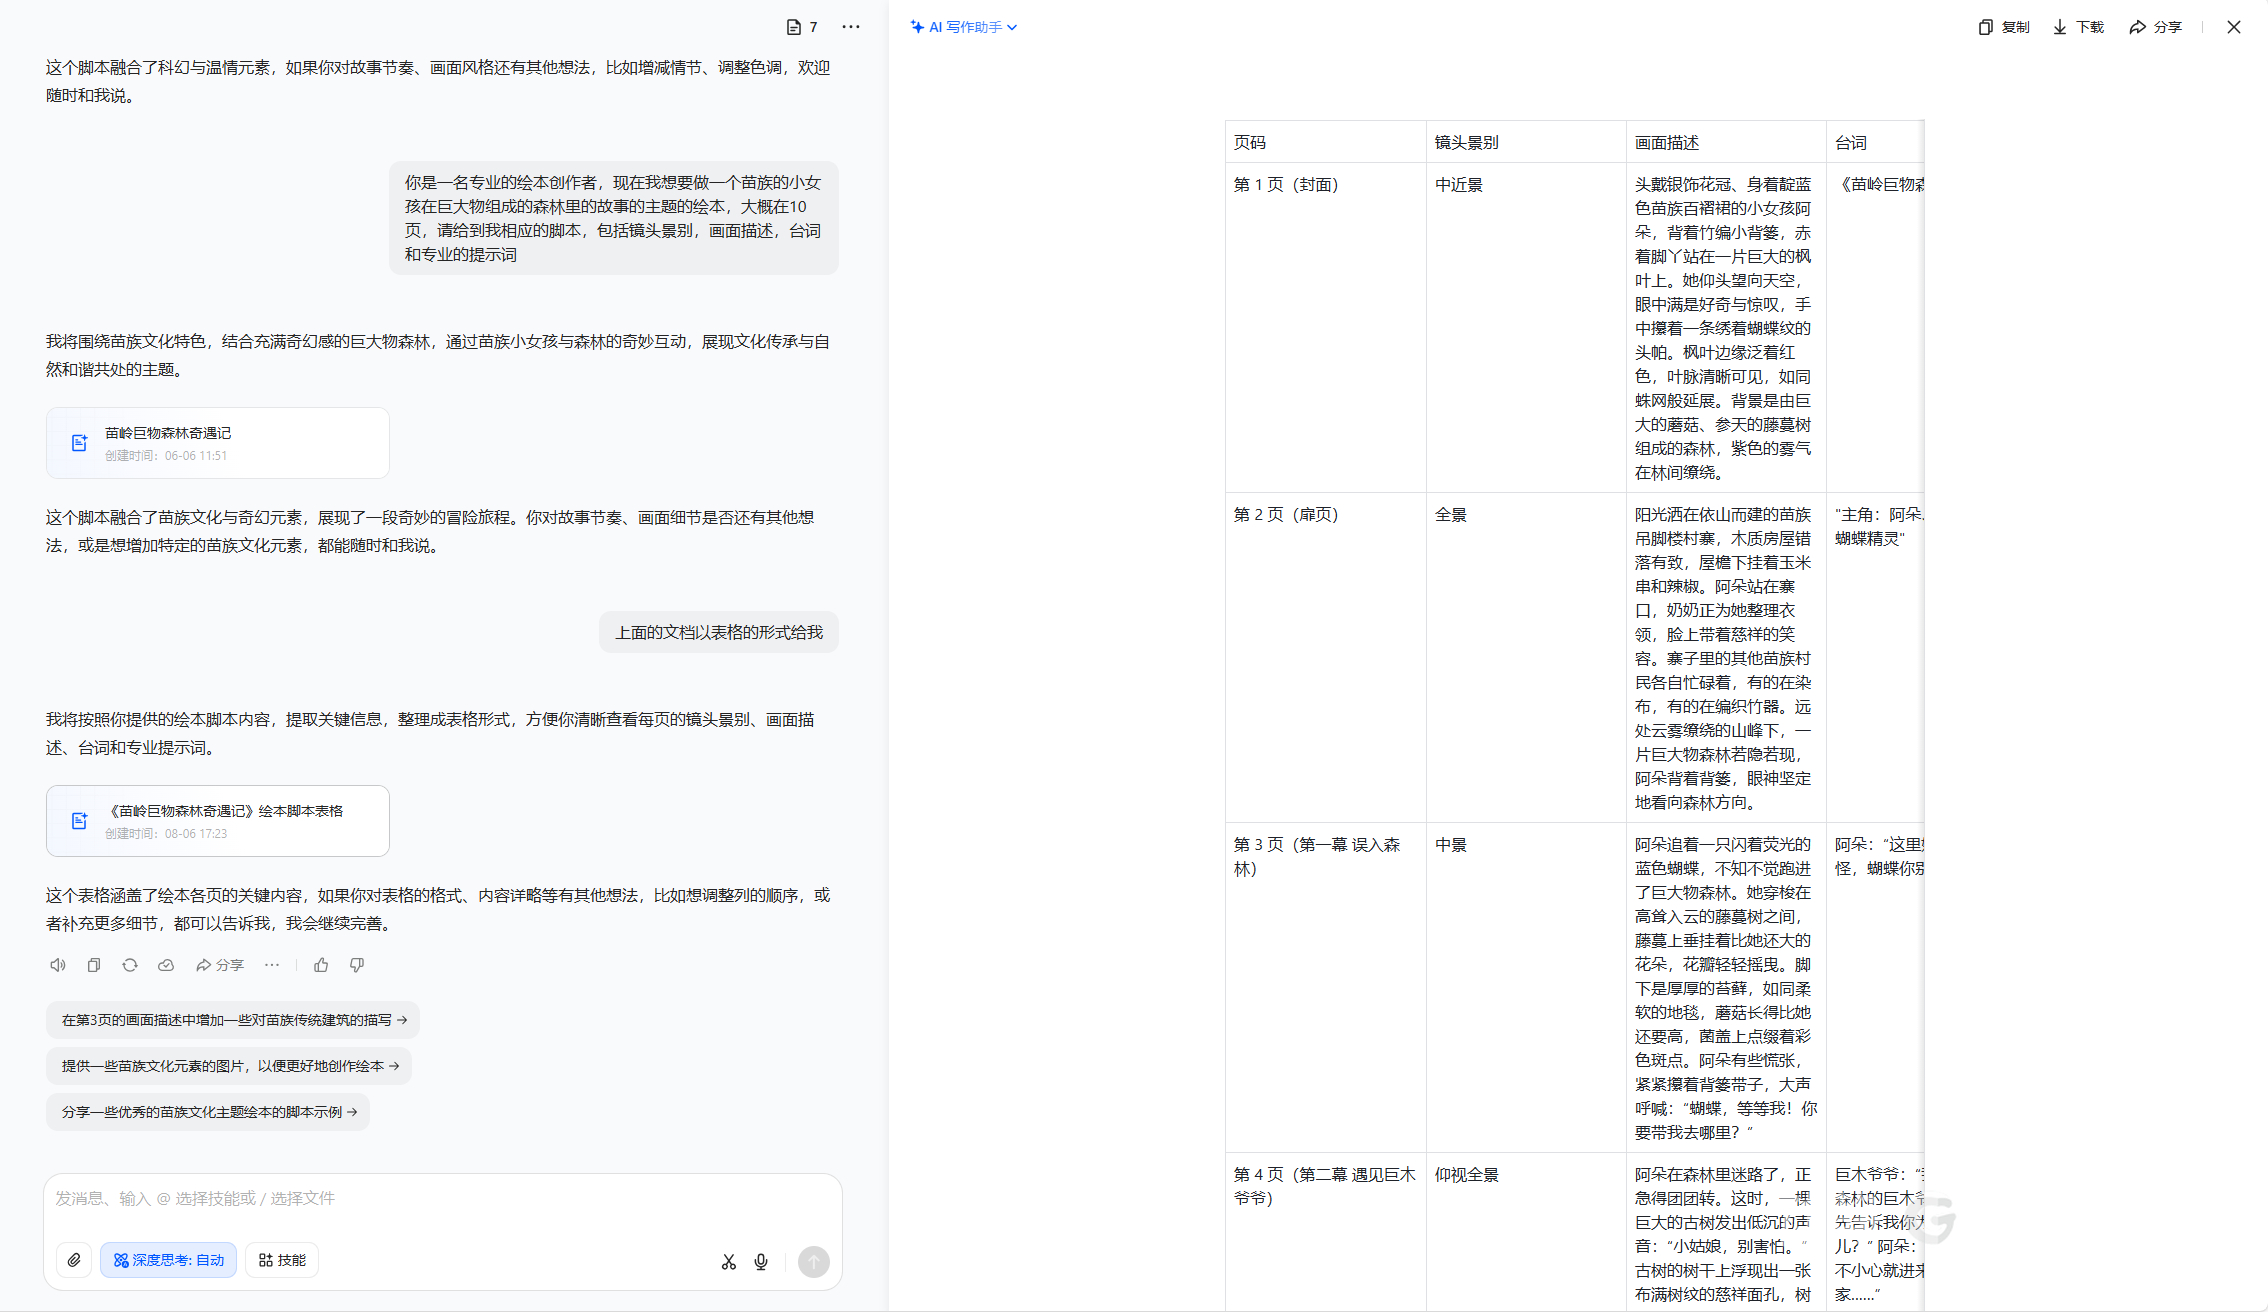Thumbs up the last response
The height and width of the screenshot is (1312, 2268).
321,965
